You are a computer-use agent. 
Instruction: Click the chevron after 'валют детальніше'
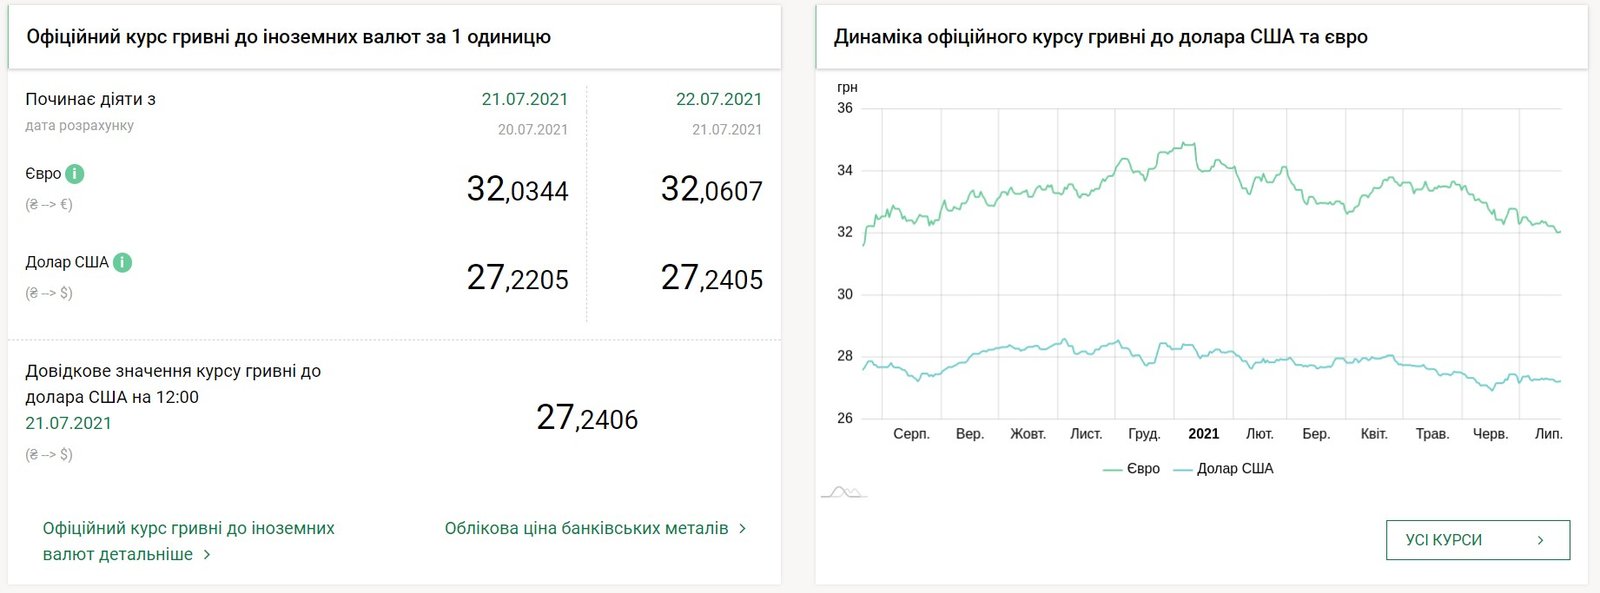click(x=207, y=555)
